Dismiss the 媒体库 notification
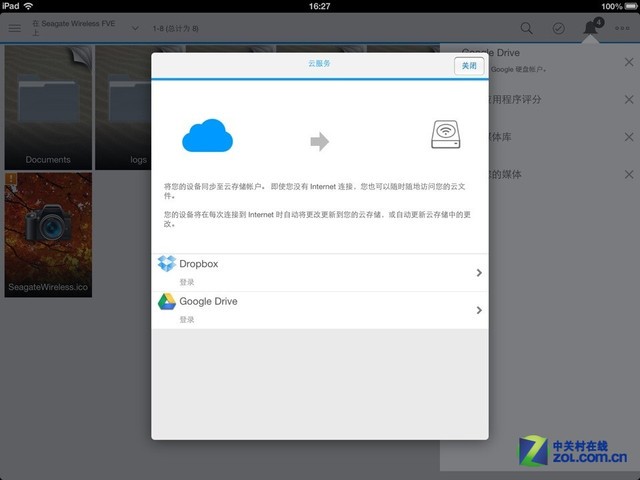The height and width of the screenshot is (480, 640). pos(628,136)
